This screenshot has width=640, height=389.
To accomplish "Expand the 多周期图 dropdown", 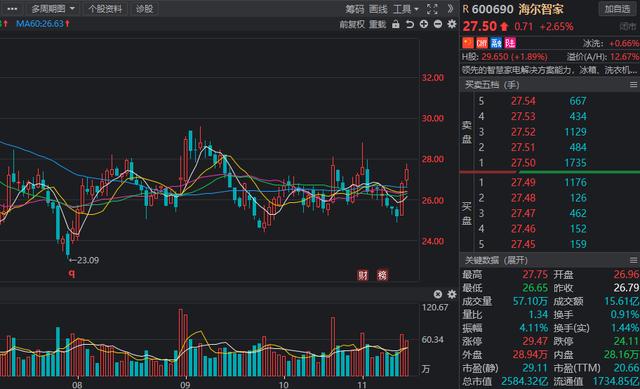I will pyautogui.click(x=53, y=9).
